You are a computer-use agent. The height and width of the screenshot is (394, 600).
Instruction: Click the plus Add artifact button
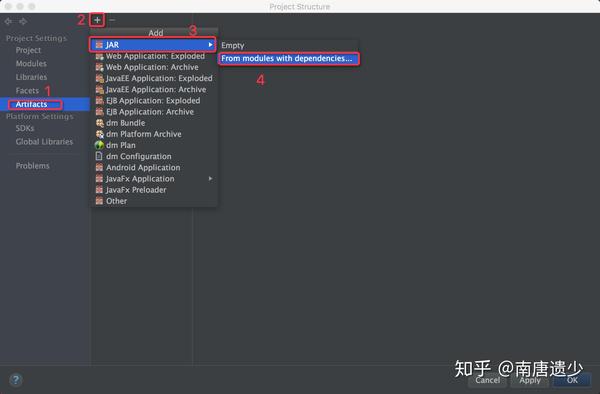[97, 20]
